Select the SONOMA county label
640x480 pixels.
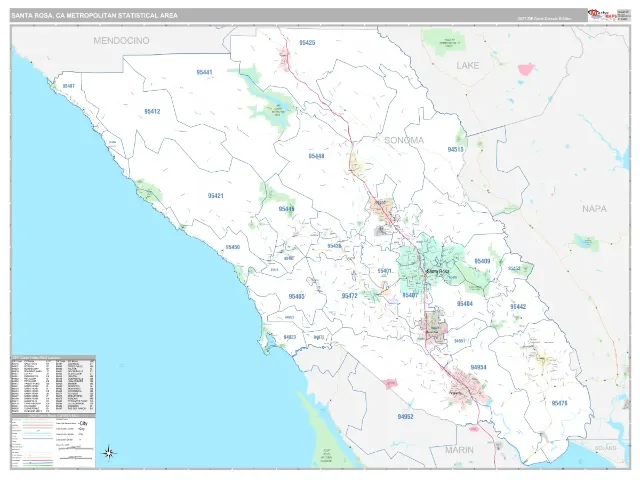404,140
